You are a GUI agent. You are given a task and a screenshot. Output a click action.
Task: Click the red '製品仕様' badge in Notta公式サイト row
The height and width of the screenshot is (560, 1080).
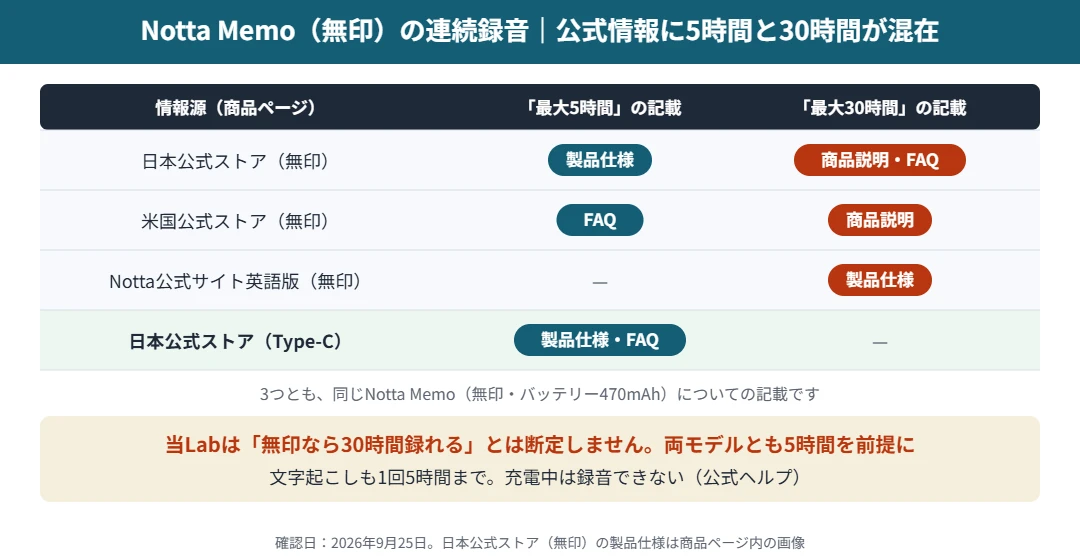point(880,280)
